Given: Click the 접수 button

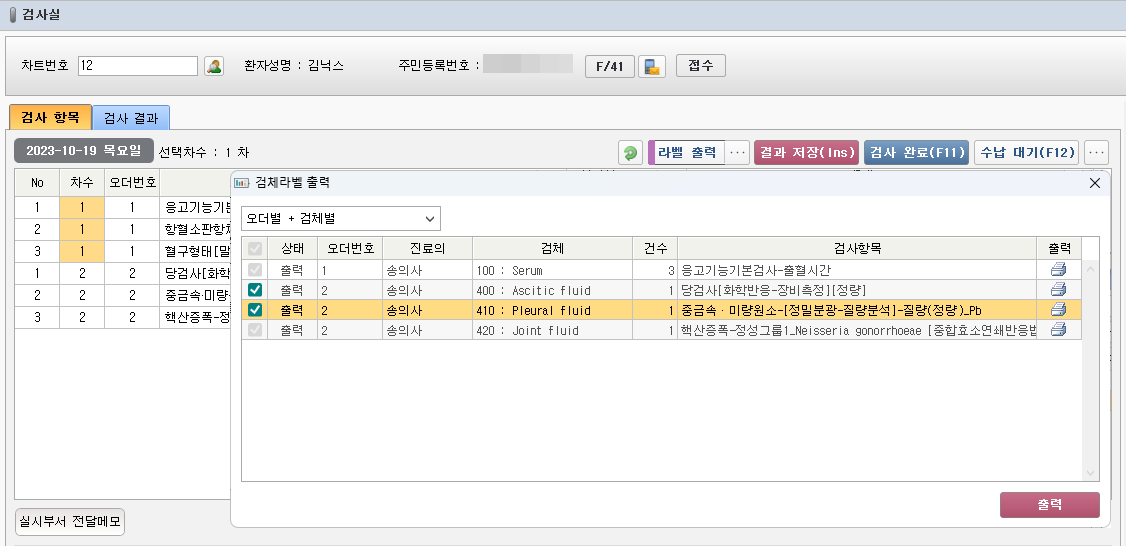Looking at the screenshot, I should click(x=701, y=66).
